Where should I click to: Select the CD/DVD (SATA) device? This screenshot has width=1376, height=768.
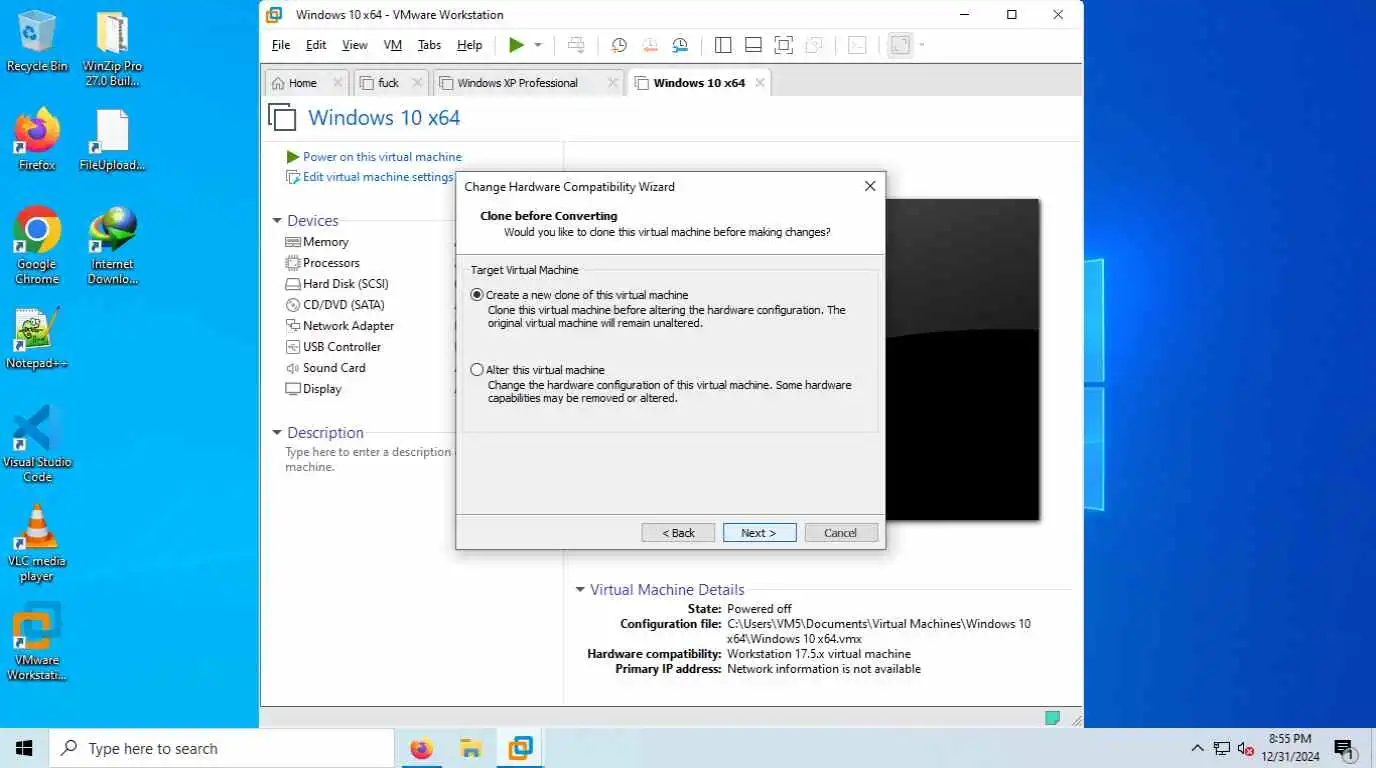tap(335, 305)
